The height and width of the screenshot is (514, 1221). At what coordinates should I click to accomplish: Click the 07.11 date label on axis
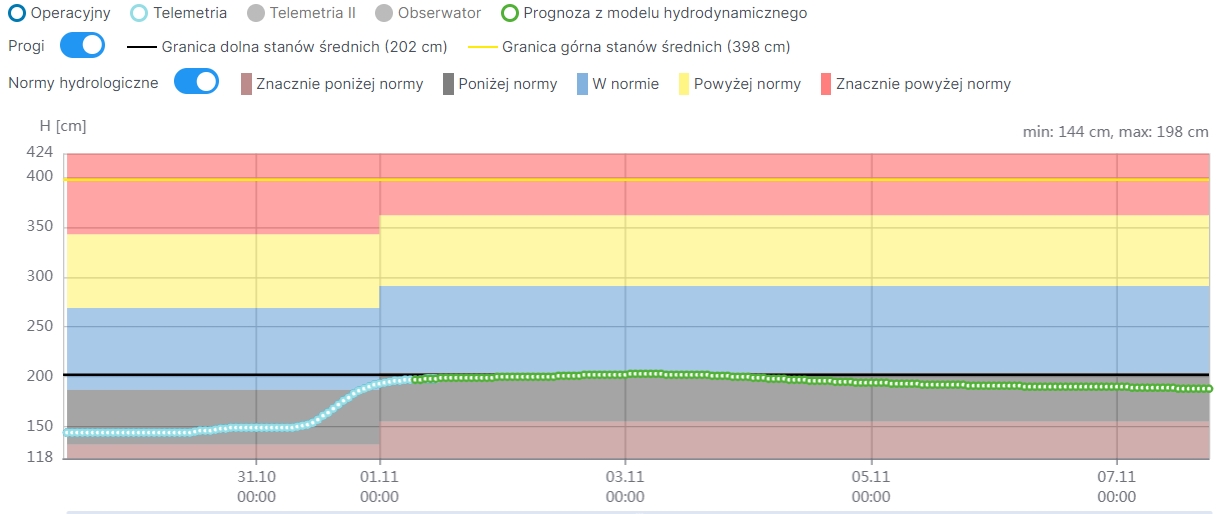(1117, 478)
